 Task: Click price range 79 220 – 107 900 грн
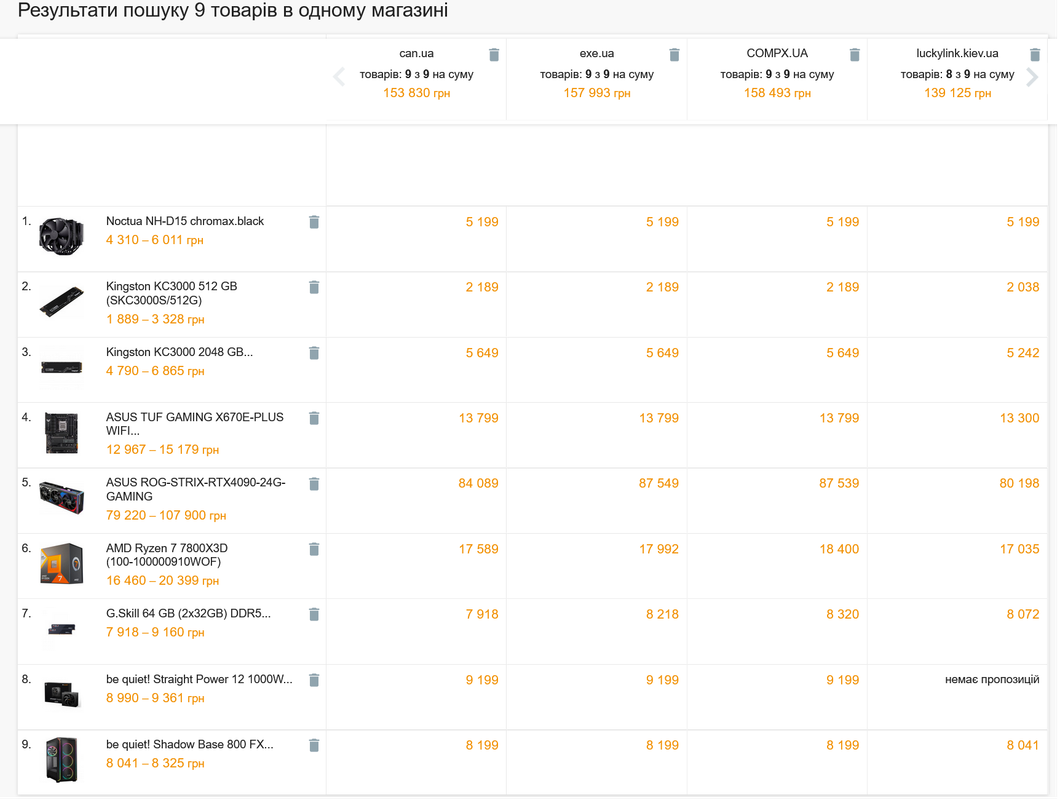166,515
